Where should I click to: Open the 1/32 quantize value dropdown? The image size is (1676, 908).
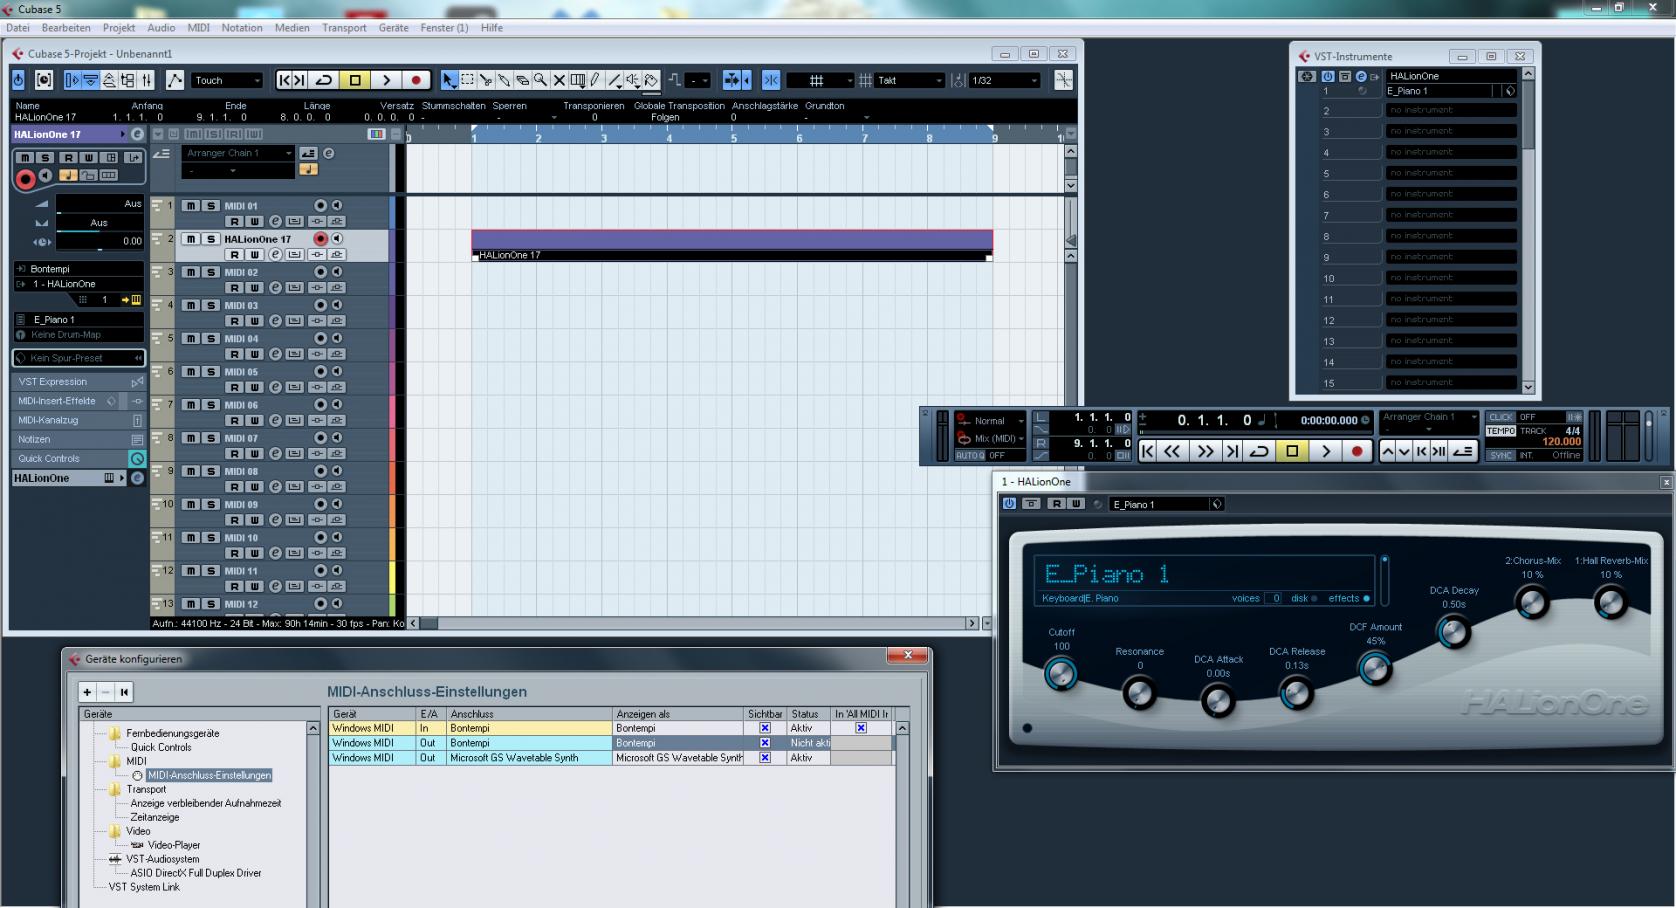tap(1005, 80)
